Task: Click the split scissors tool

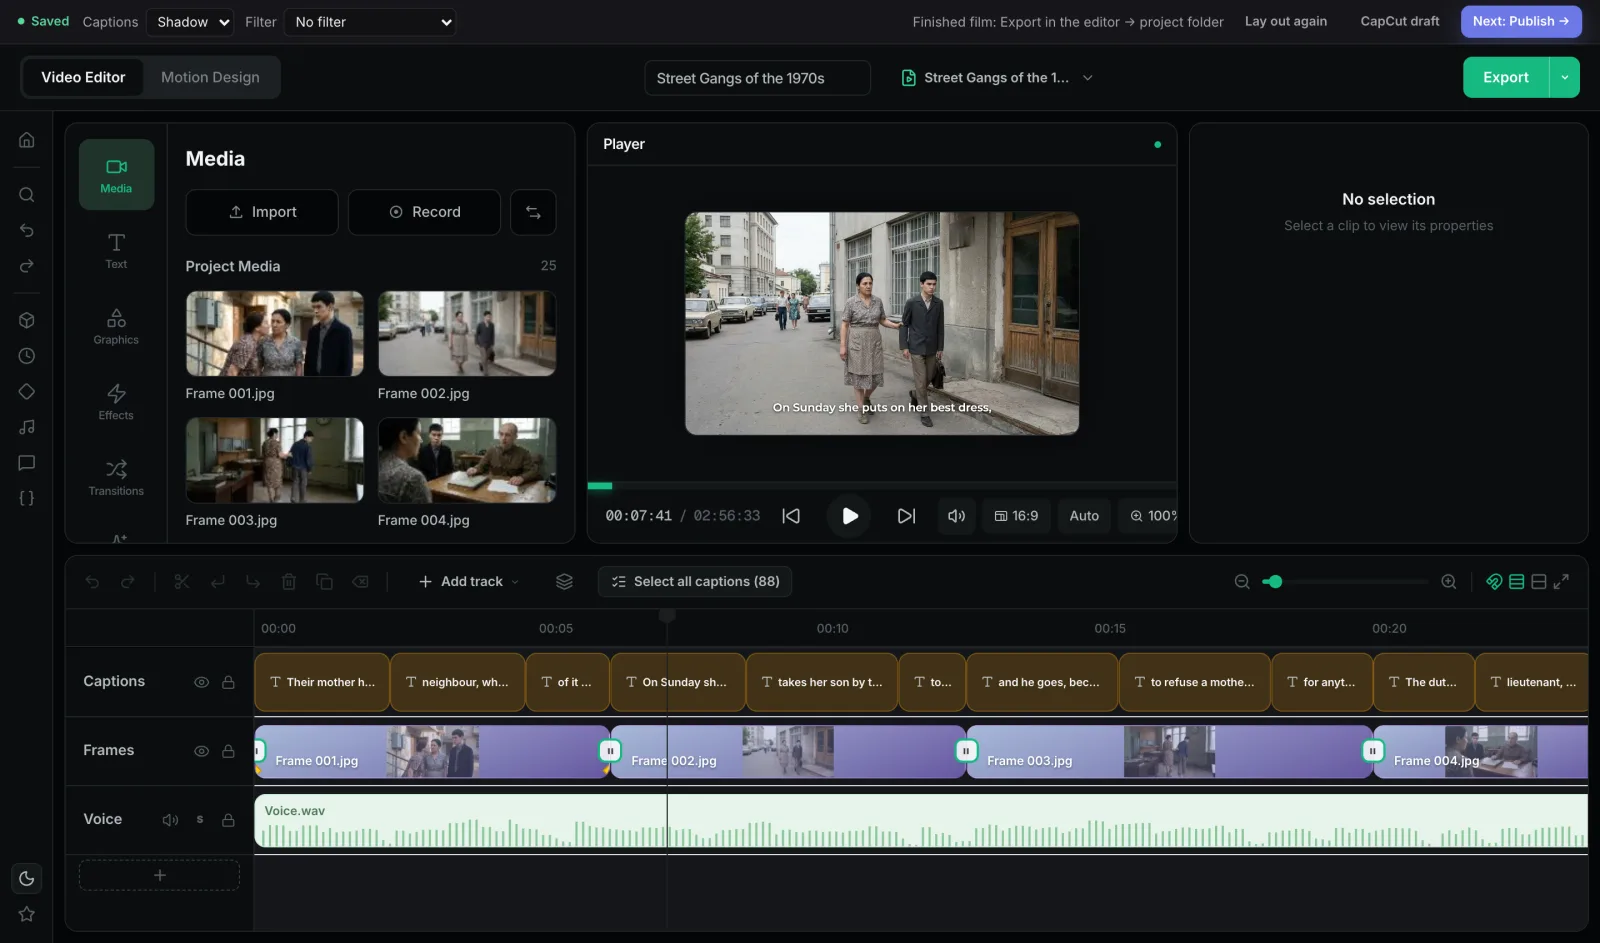Action: [x=181, y=581]
